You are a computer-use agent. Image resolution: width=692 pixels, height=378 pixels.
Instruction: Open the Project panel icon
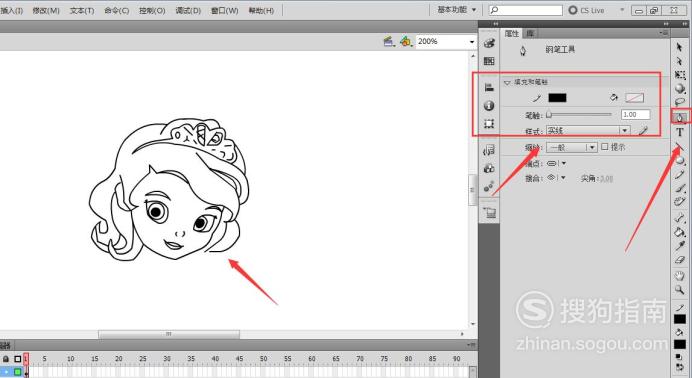(x=489, y=213)
